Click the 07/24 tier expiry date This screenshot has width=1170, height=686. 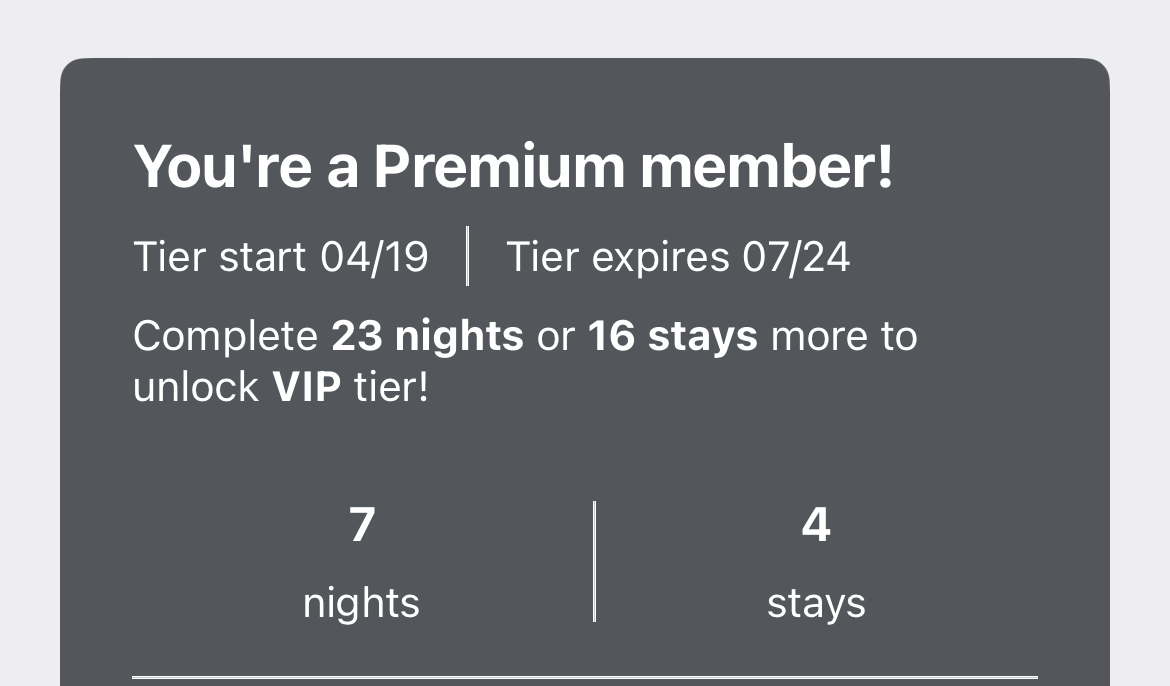796,257
